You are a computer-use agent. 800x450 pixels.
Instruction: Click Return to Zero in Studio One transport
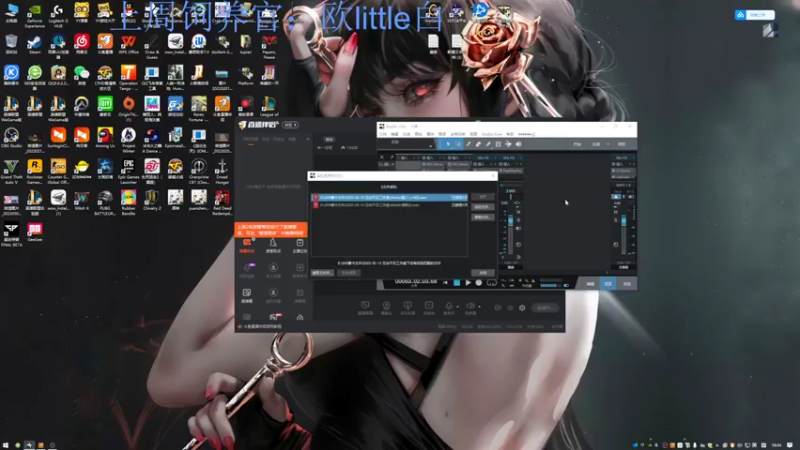[x=445, y=283]
